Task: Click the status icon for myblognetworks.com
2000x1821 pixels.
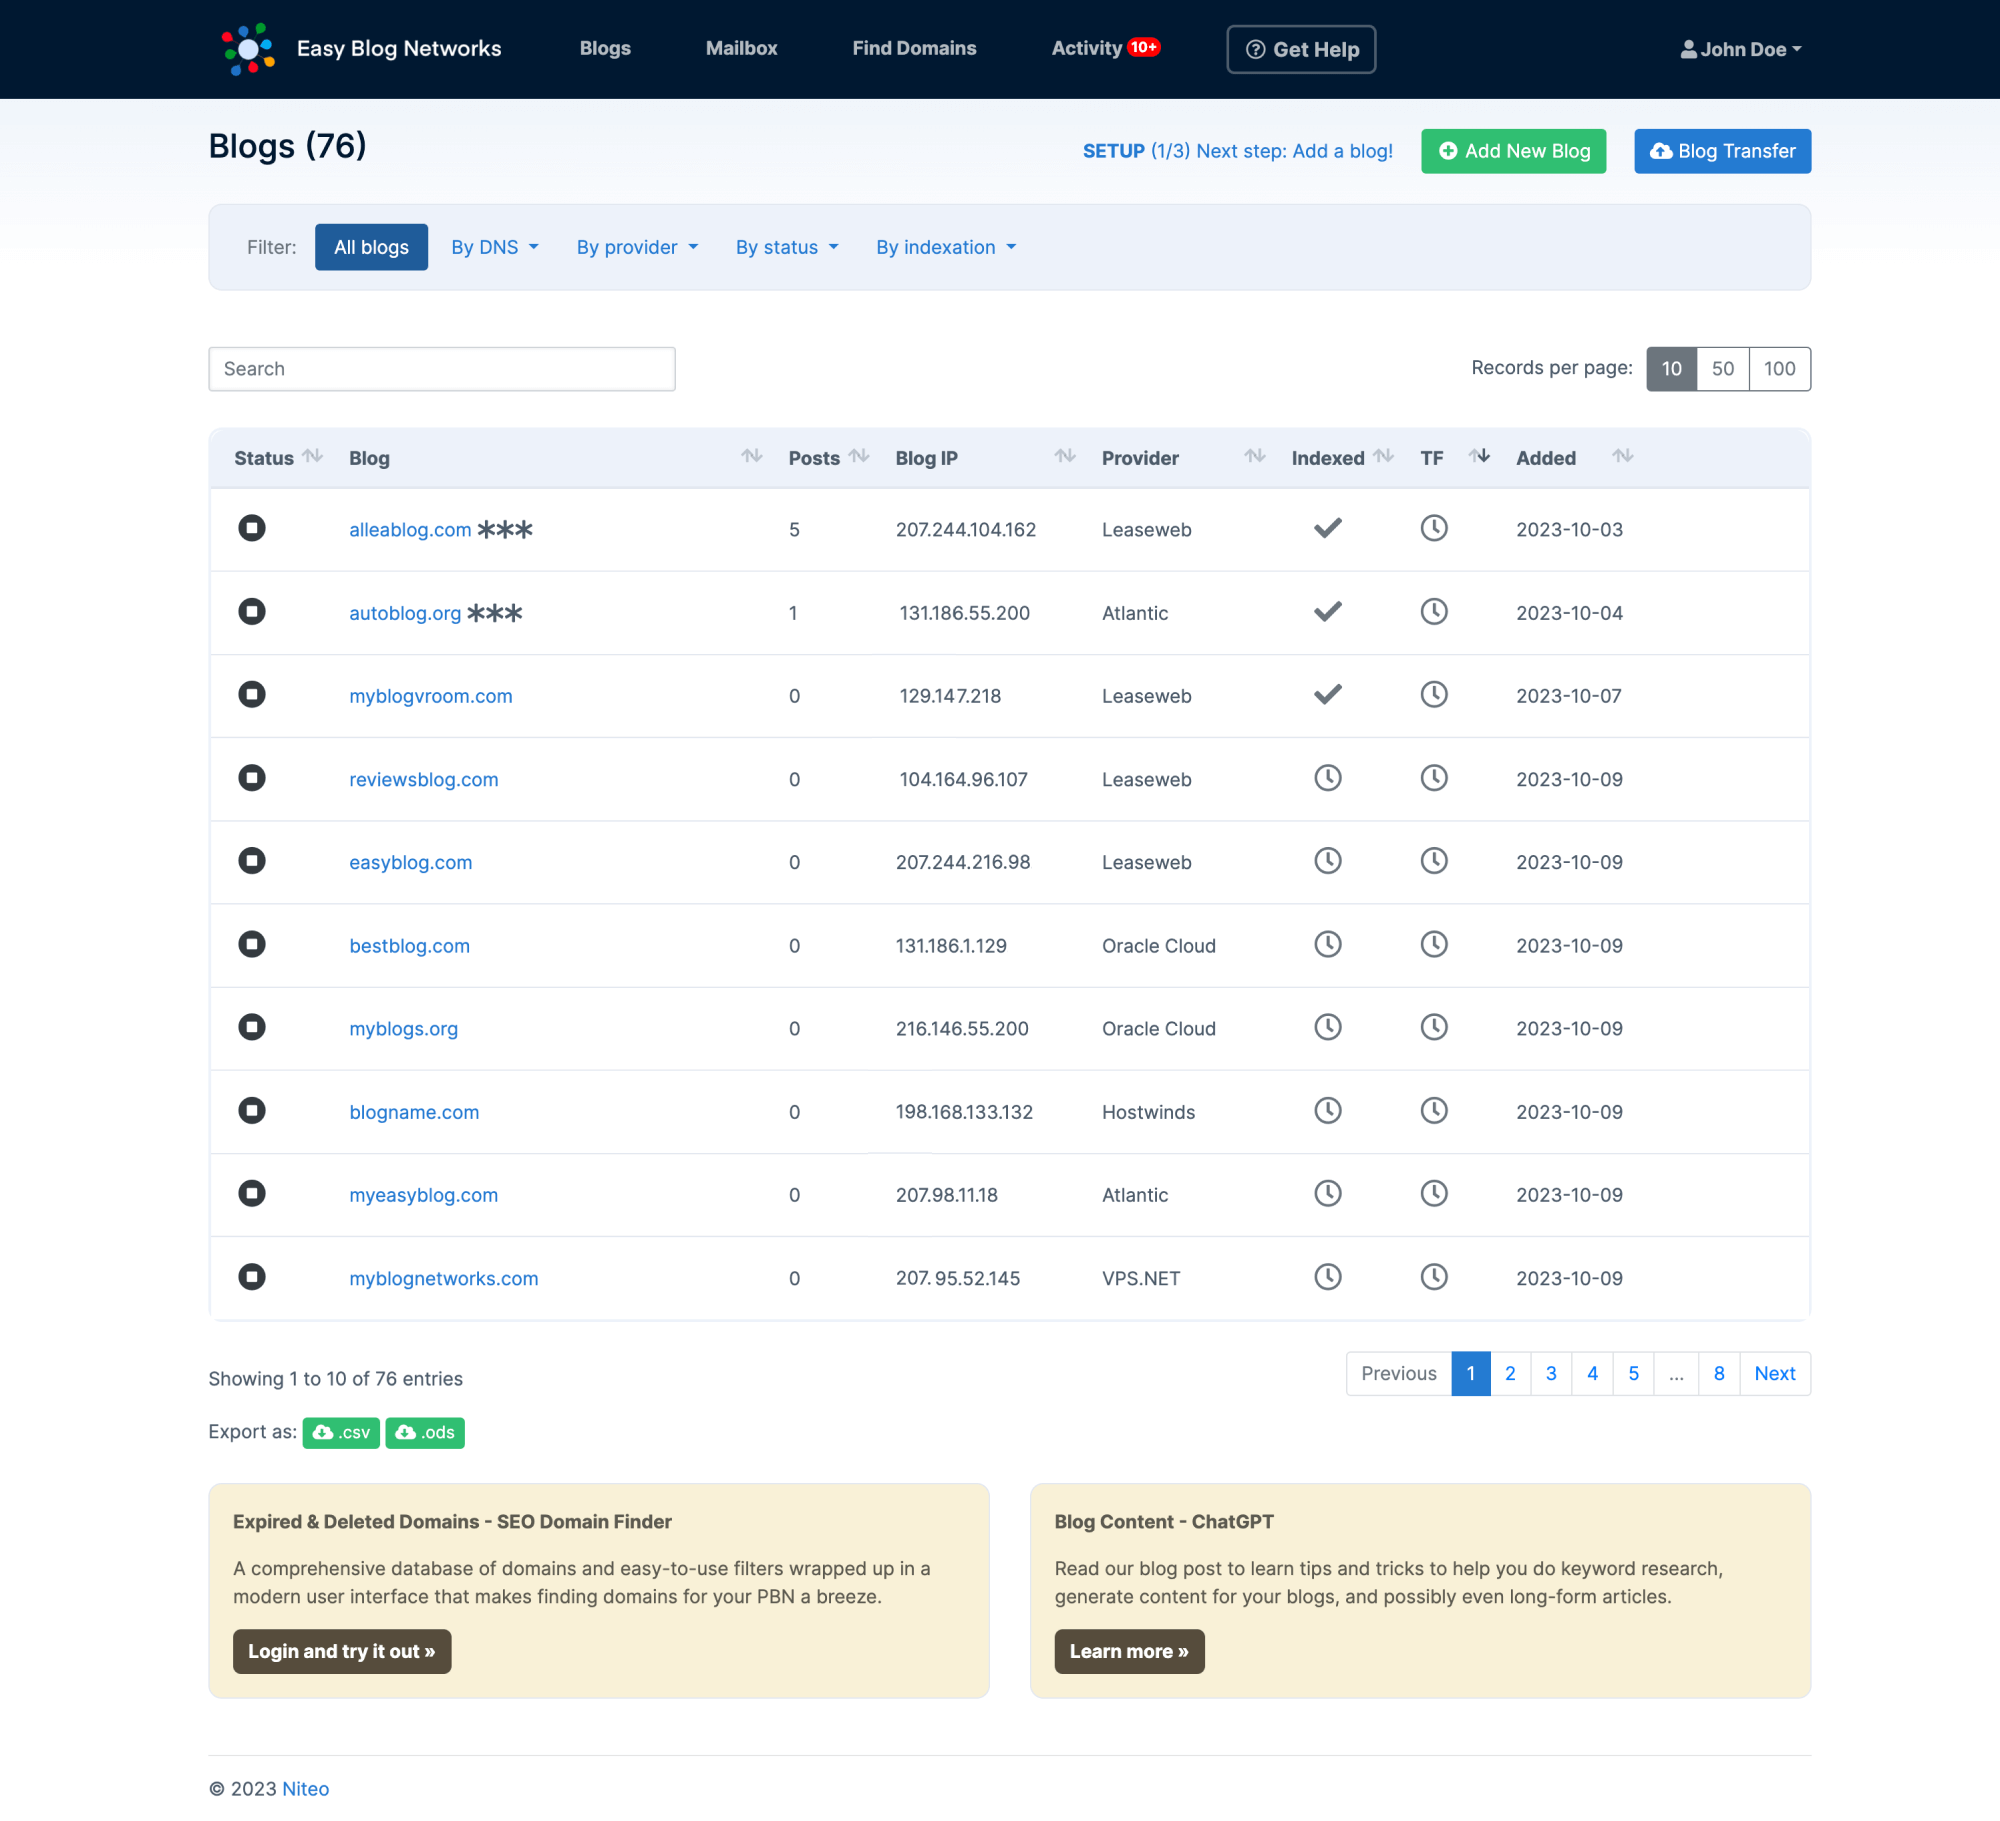Action: click(x=252, y=1277)
